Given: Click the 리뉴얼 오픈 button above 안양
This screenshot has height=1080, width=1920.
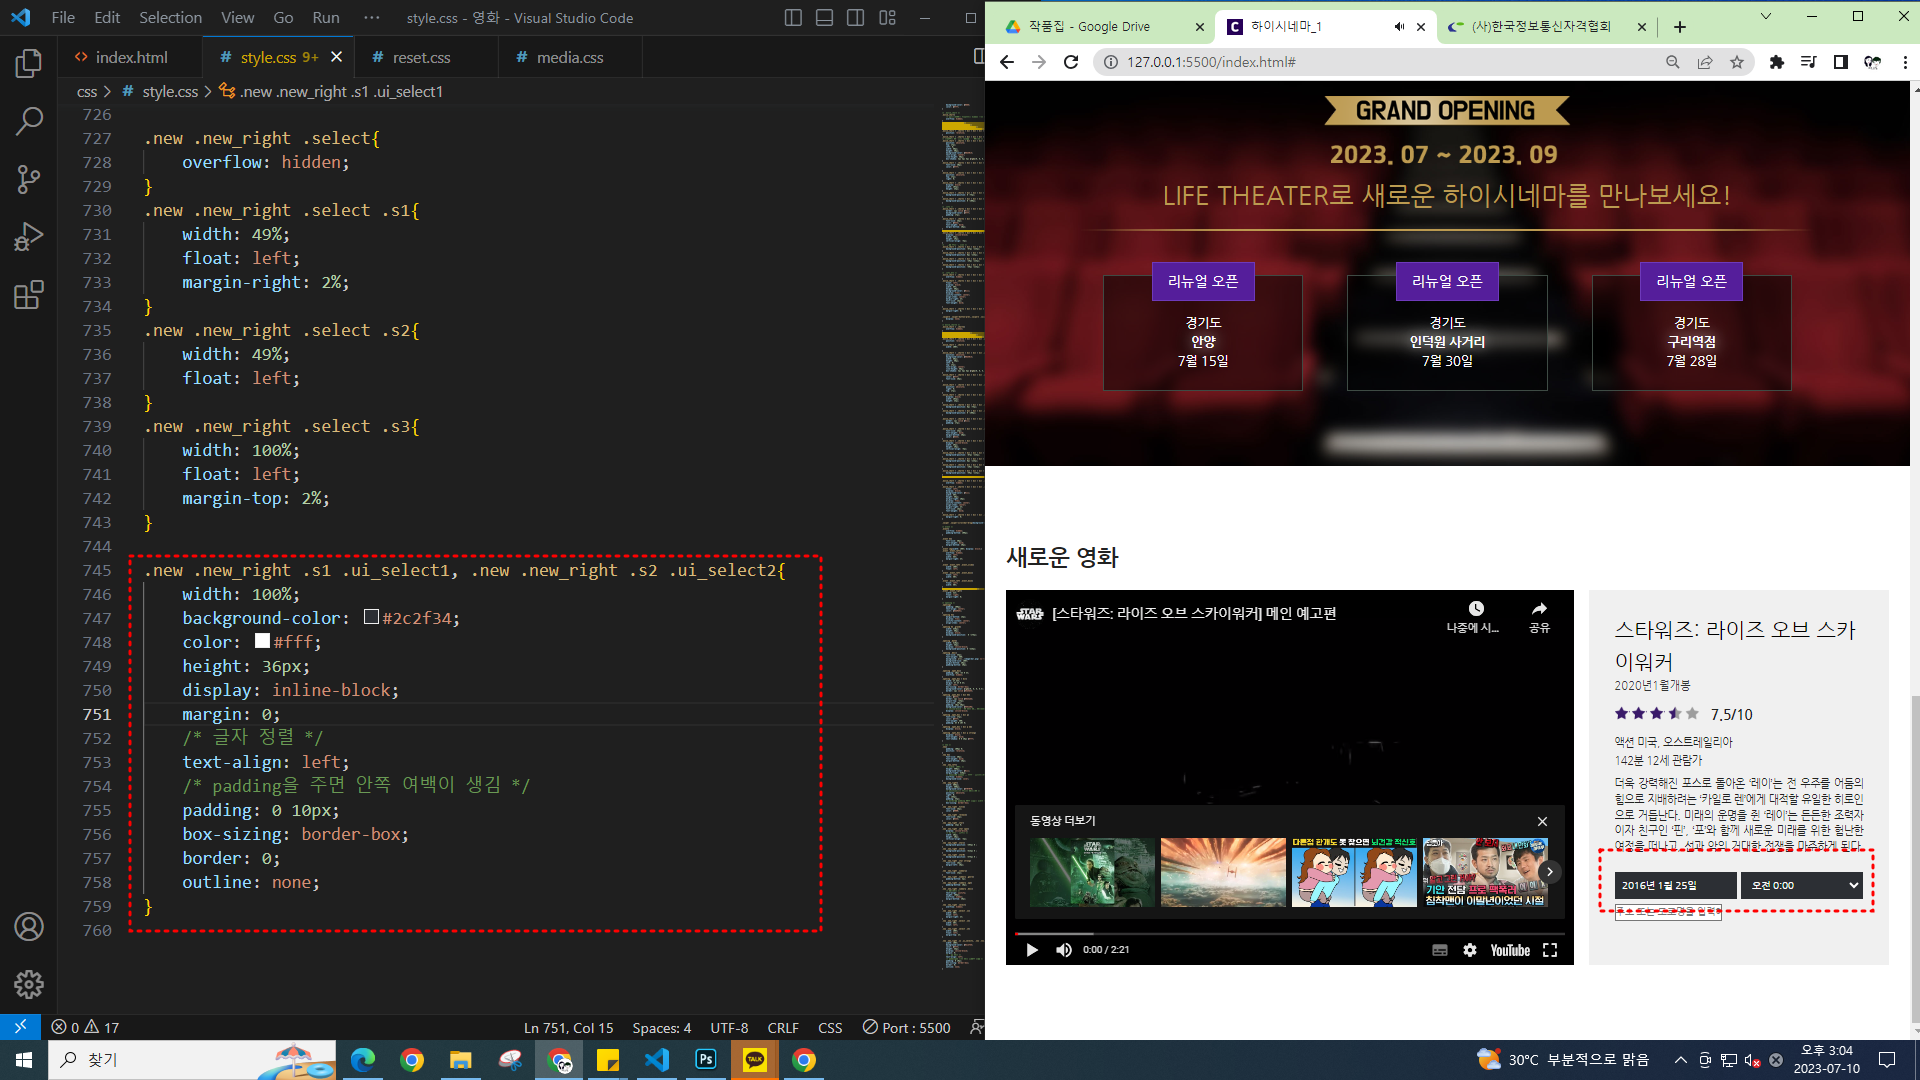Looking at the screenshot, I should pyautogui.click(x=1203, y=281).
